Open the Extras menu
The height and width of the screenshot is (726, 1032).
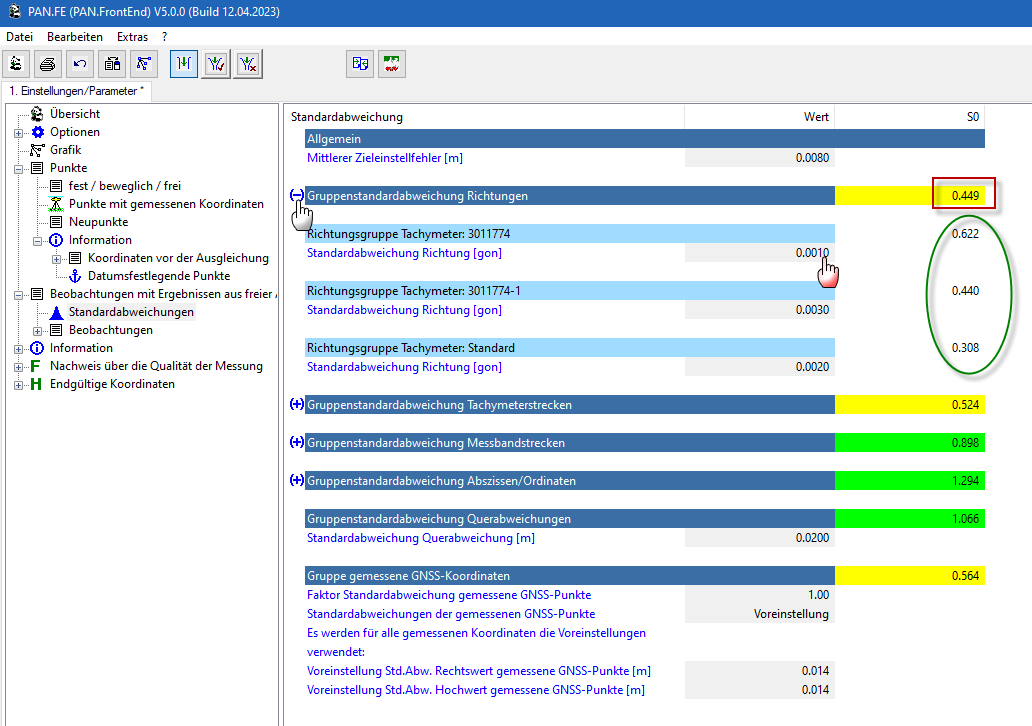click(132, 36)
